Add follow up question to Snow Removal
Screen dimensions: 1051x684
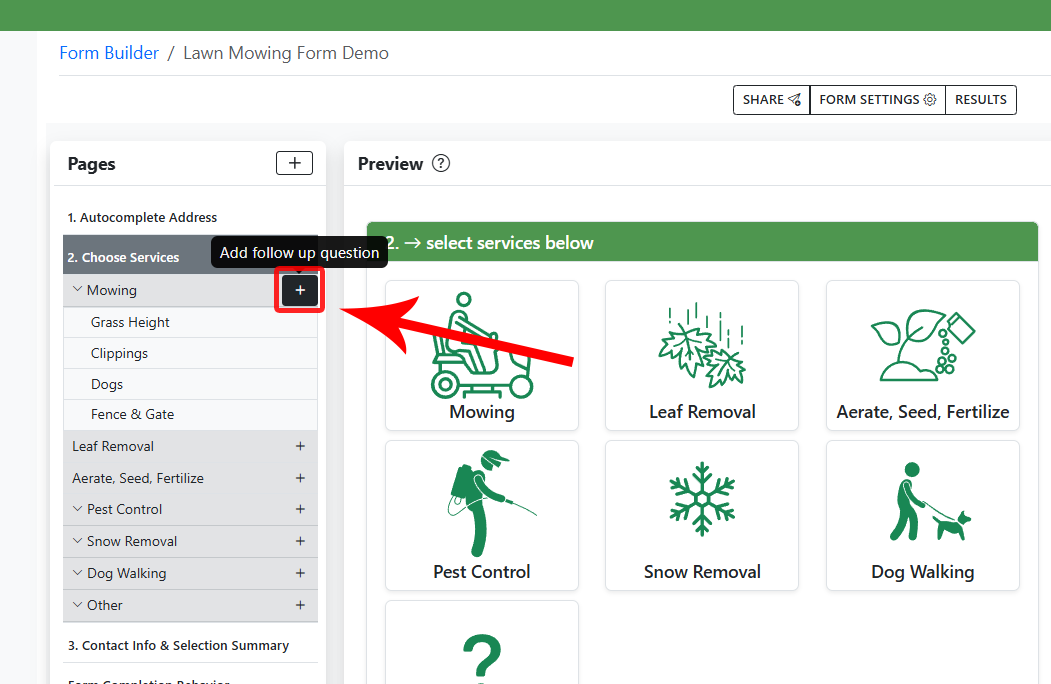pyautogui.click(x=300, y=541)
